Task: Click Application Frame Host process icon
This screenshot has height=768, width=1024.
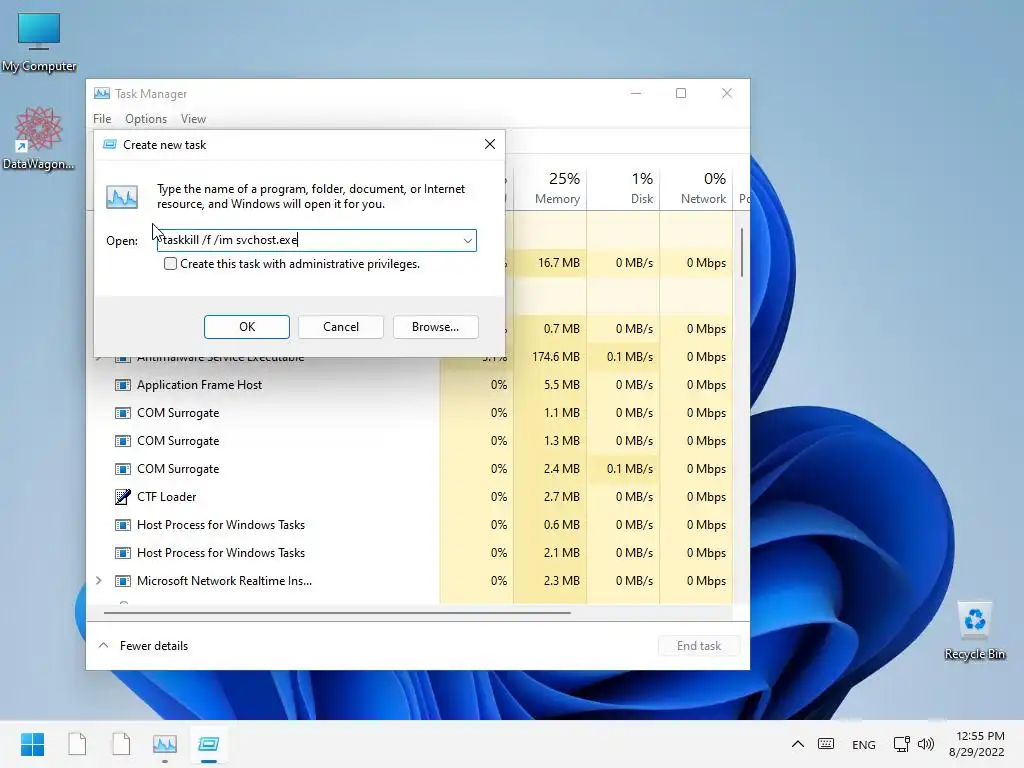Action: pyautogui.click(x=122, y=385)
